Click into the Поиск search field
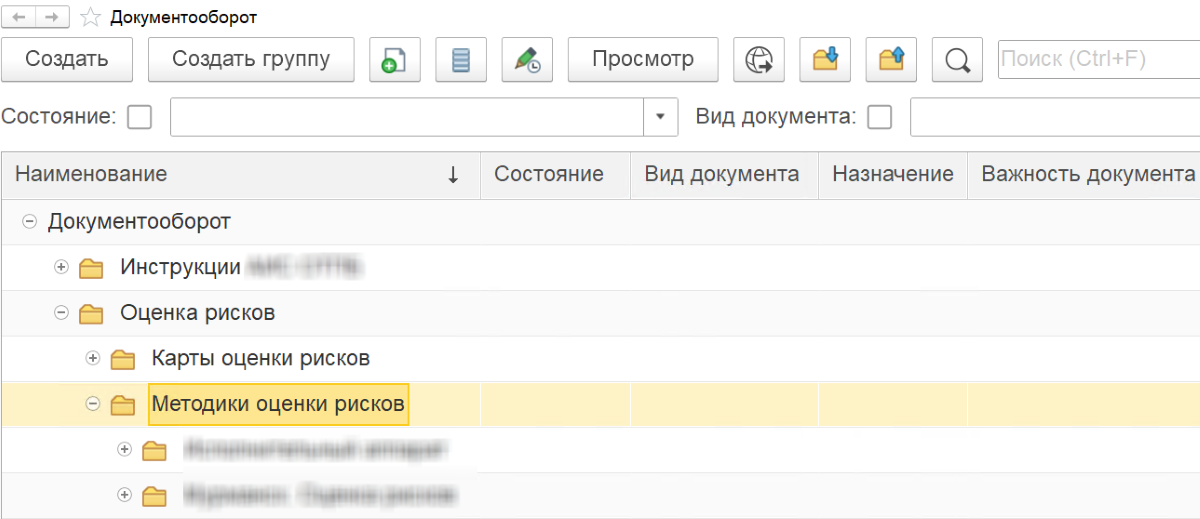The width and height of the screenshot is (1200, 519). 1095,59
